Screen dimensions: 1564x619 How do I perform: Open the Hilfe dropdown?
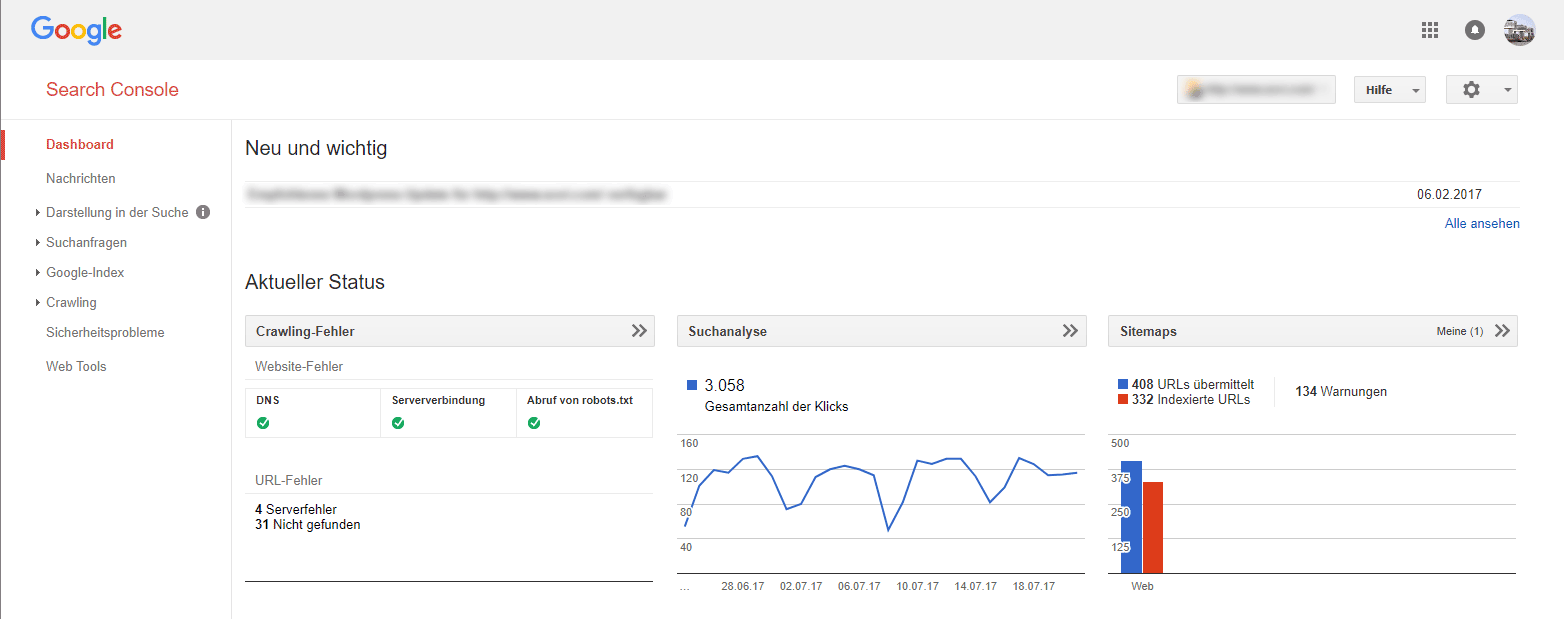tap(1388, 89)
